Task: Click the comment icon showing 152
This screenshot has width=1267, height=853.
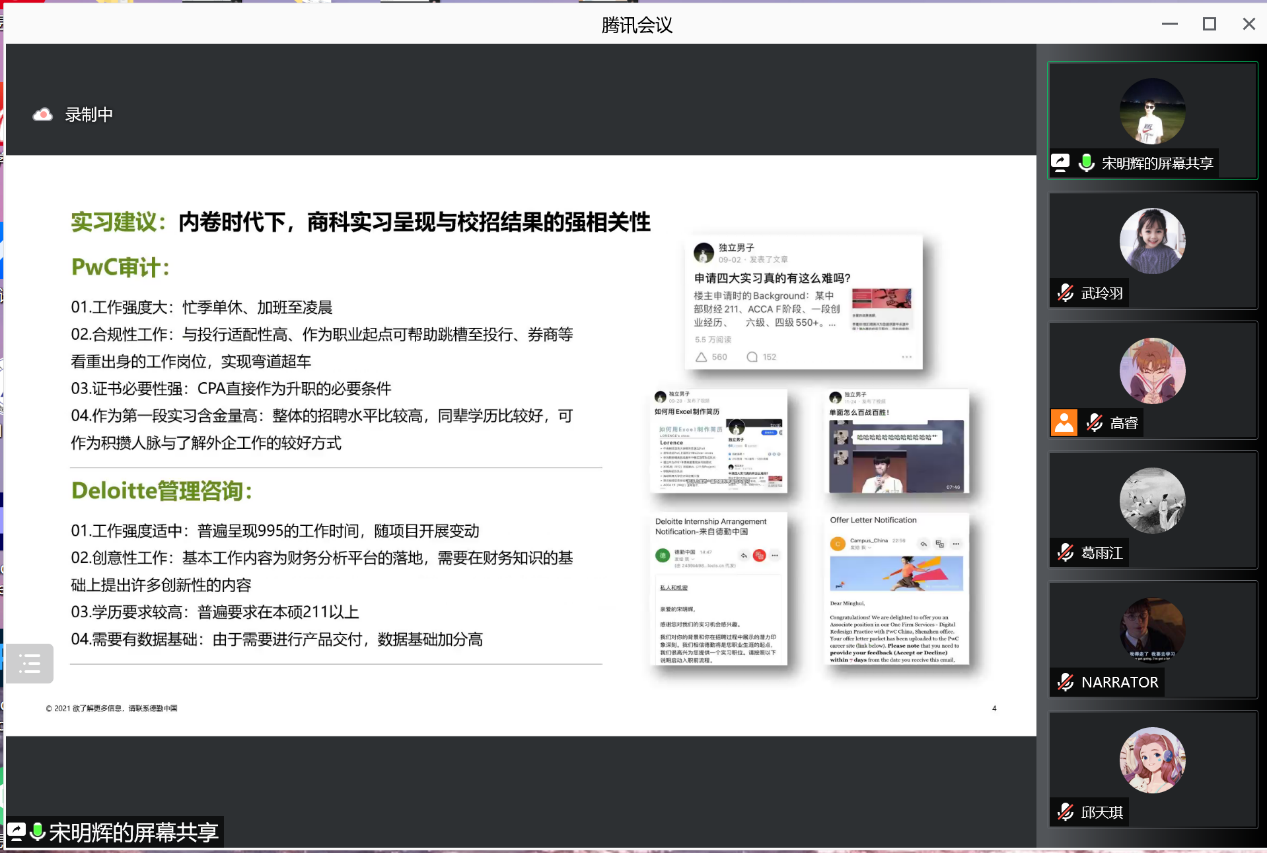Action: click(x=752, y=357)
